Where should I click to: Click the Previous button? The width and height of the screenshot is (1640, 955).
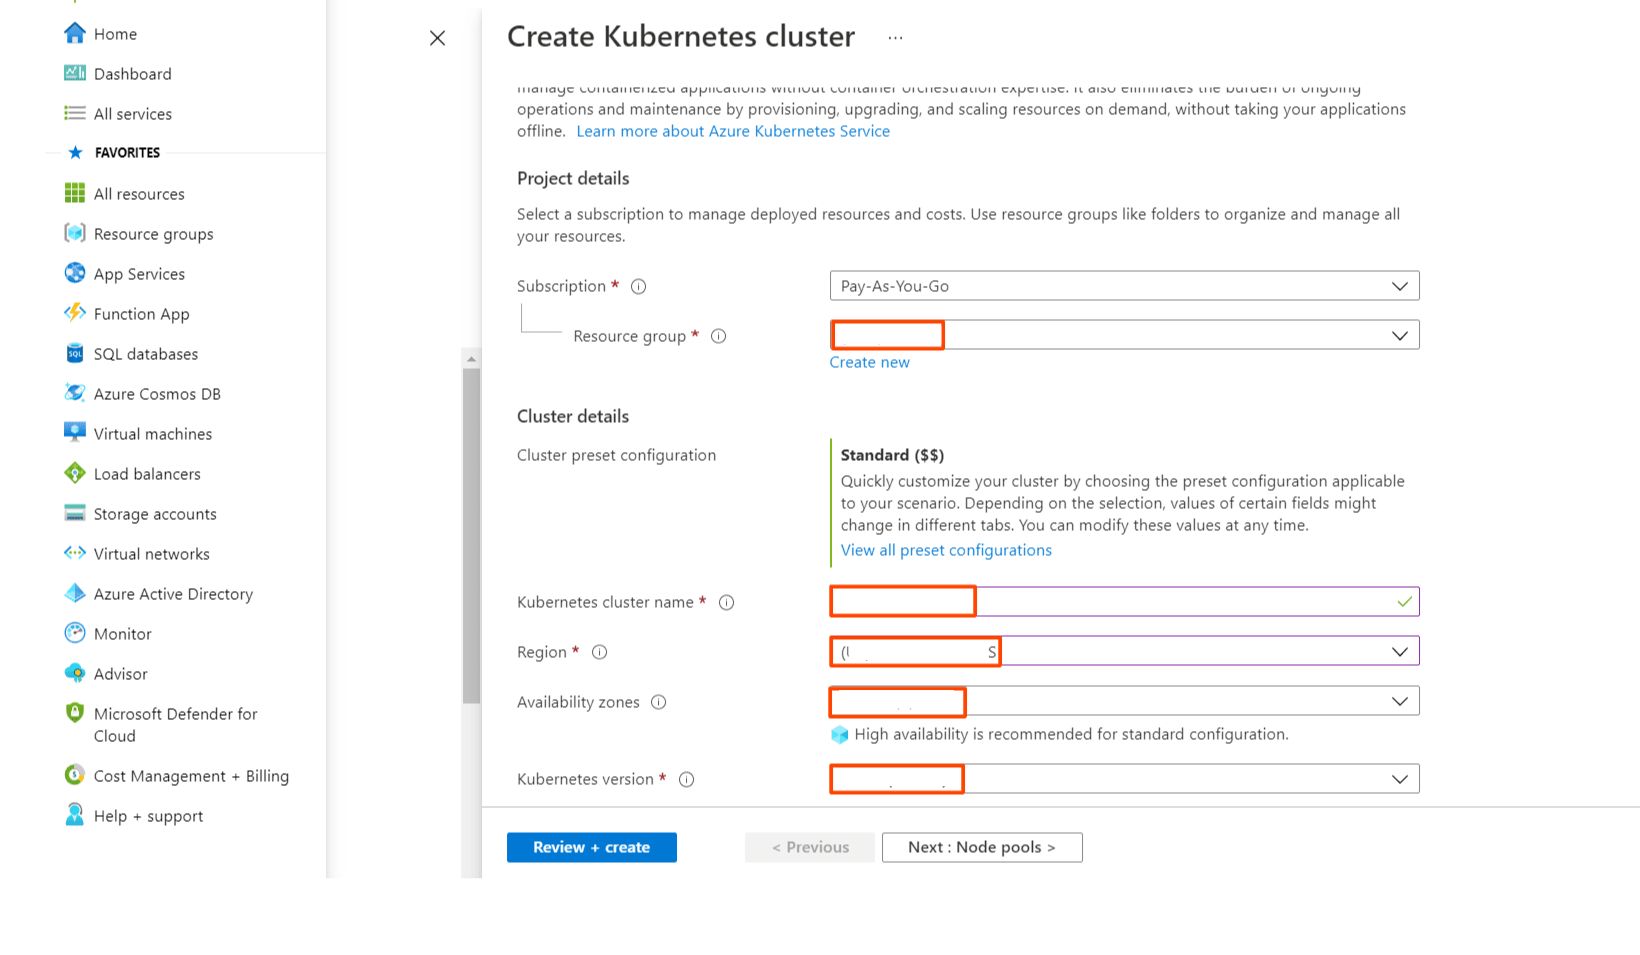[x=810, y=847]
